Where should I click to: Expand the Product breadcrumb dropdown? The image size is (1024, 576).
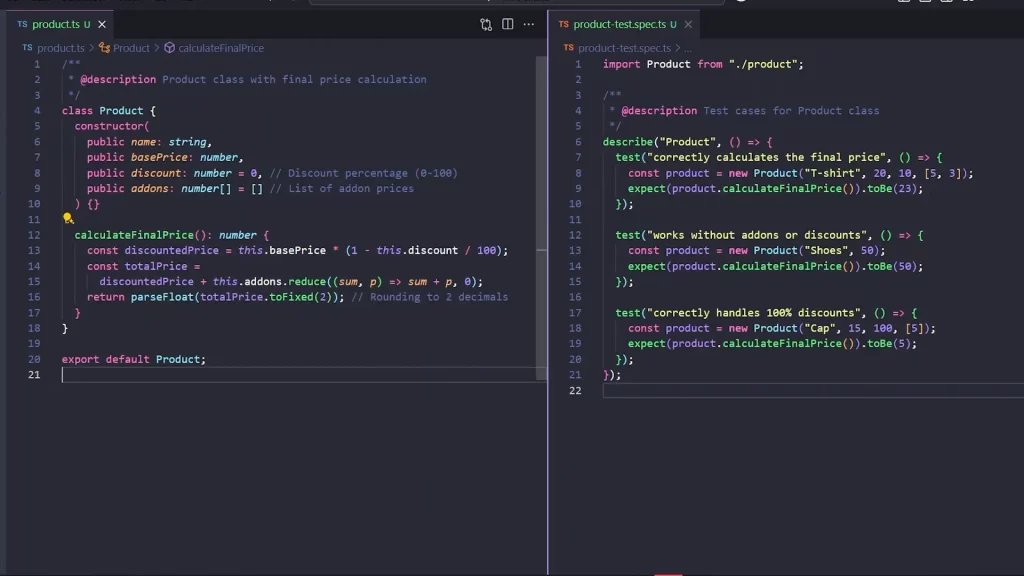click(x=128, y=47)
